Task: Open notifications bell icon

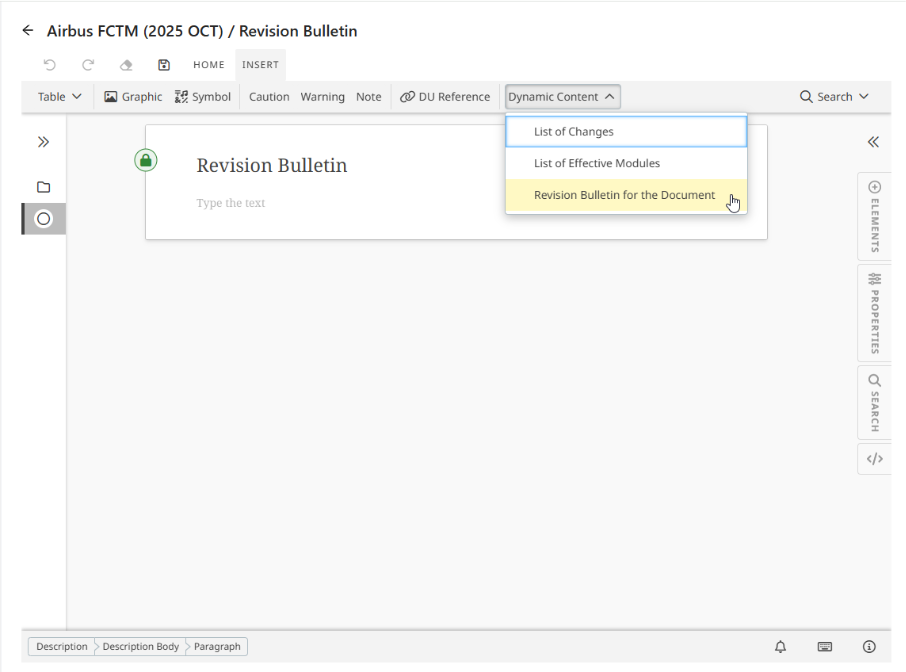Action: (x=780, y=647)
